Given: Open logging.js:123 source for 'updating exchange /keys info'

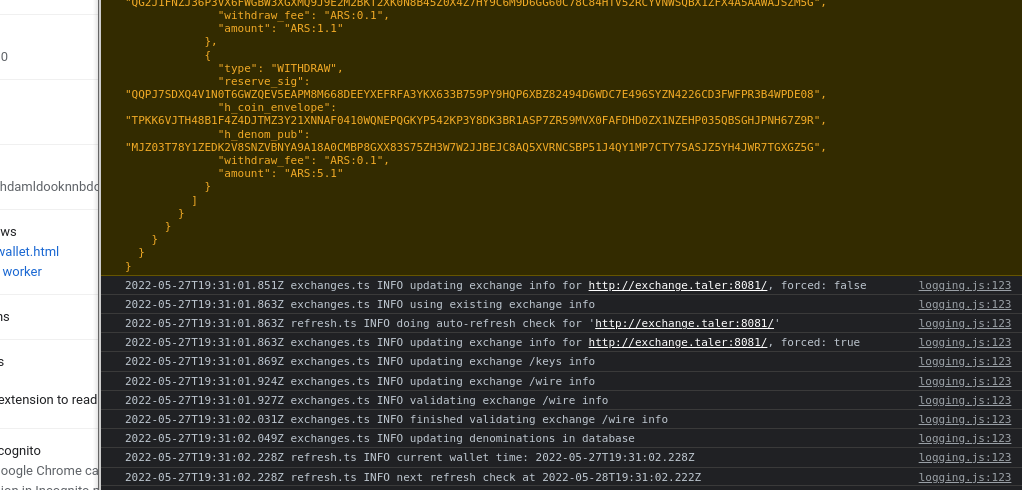Looking at the screenshot, I should click(964, 362).
